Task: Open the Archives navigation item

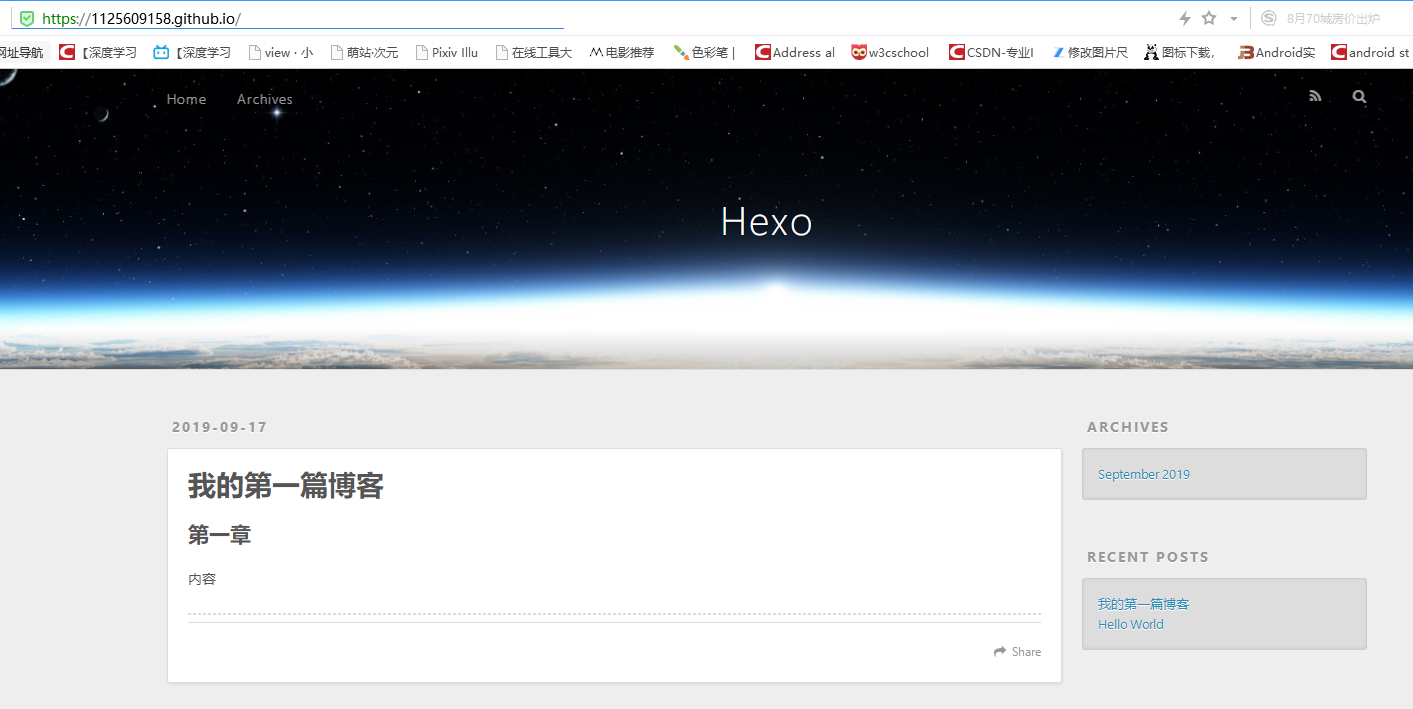Action: click(264, 98)
